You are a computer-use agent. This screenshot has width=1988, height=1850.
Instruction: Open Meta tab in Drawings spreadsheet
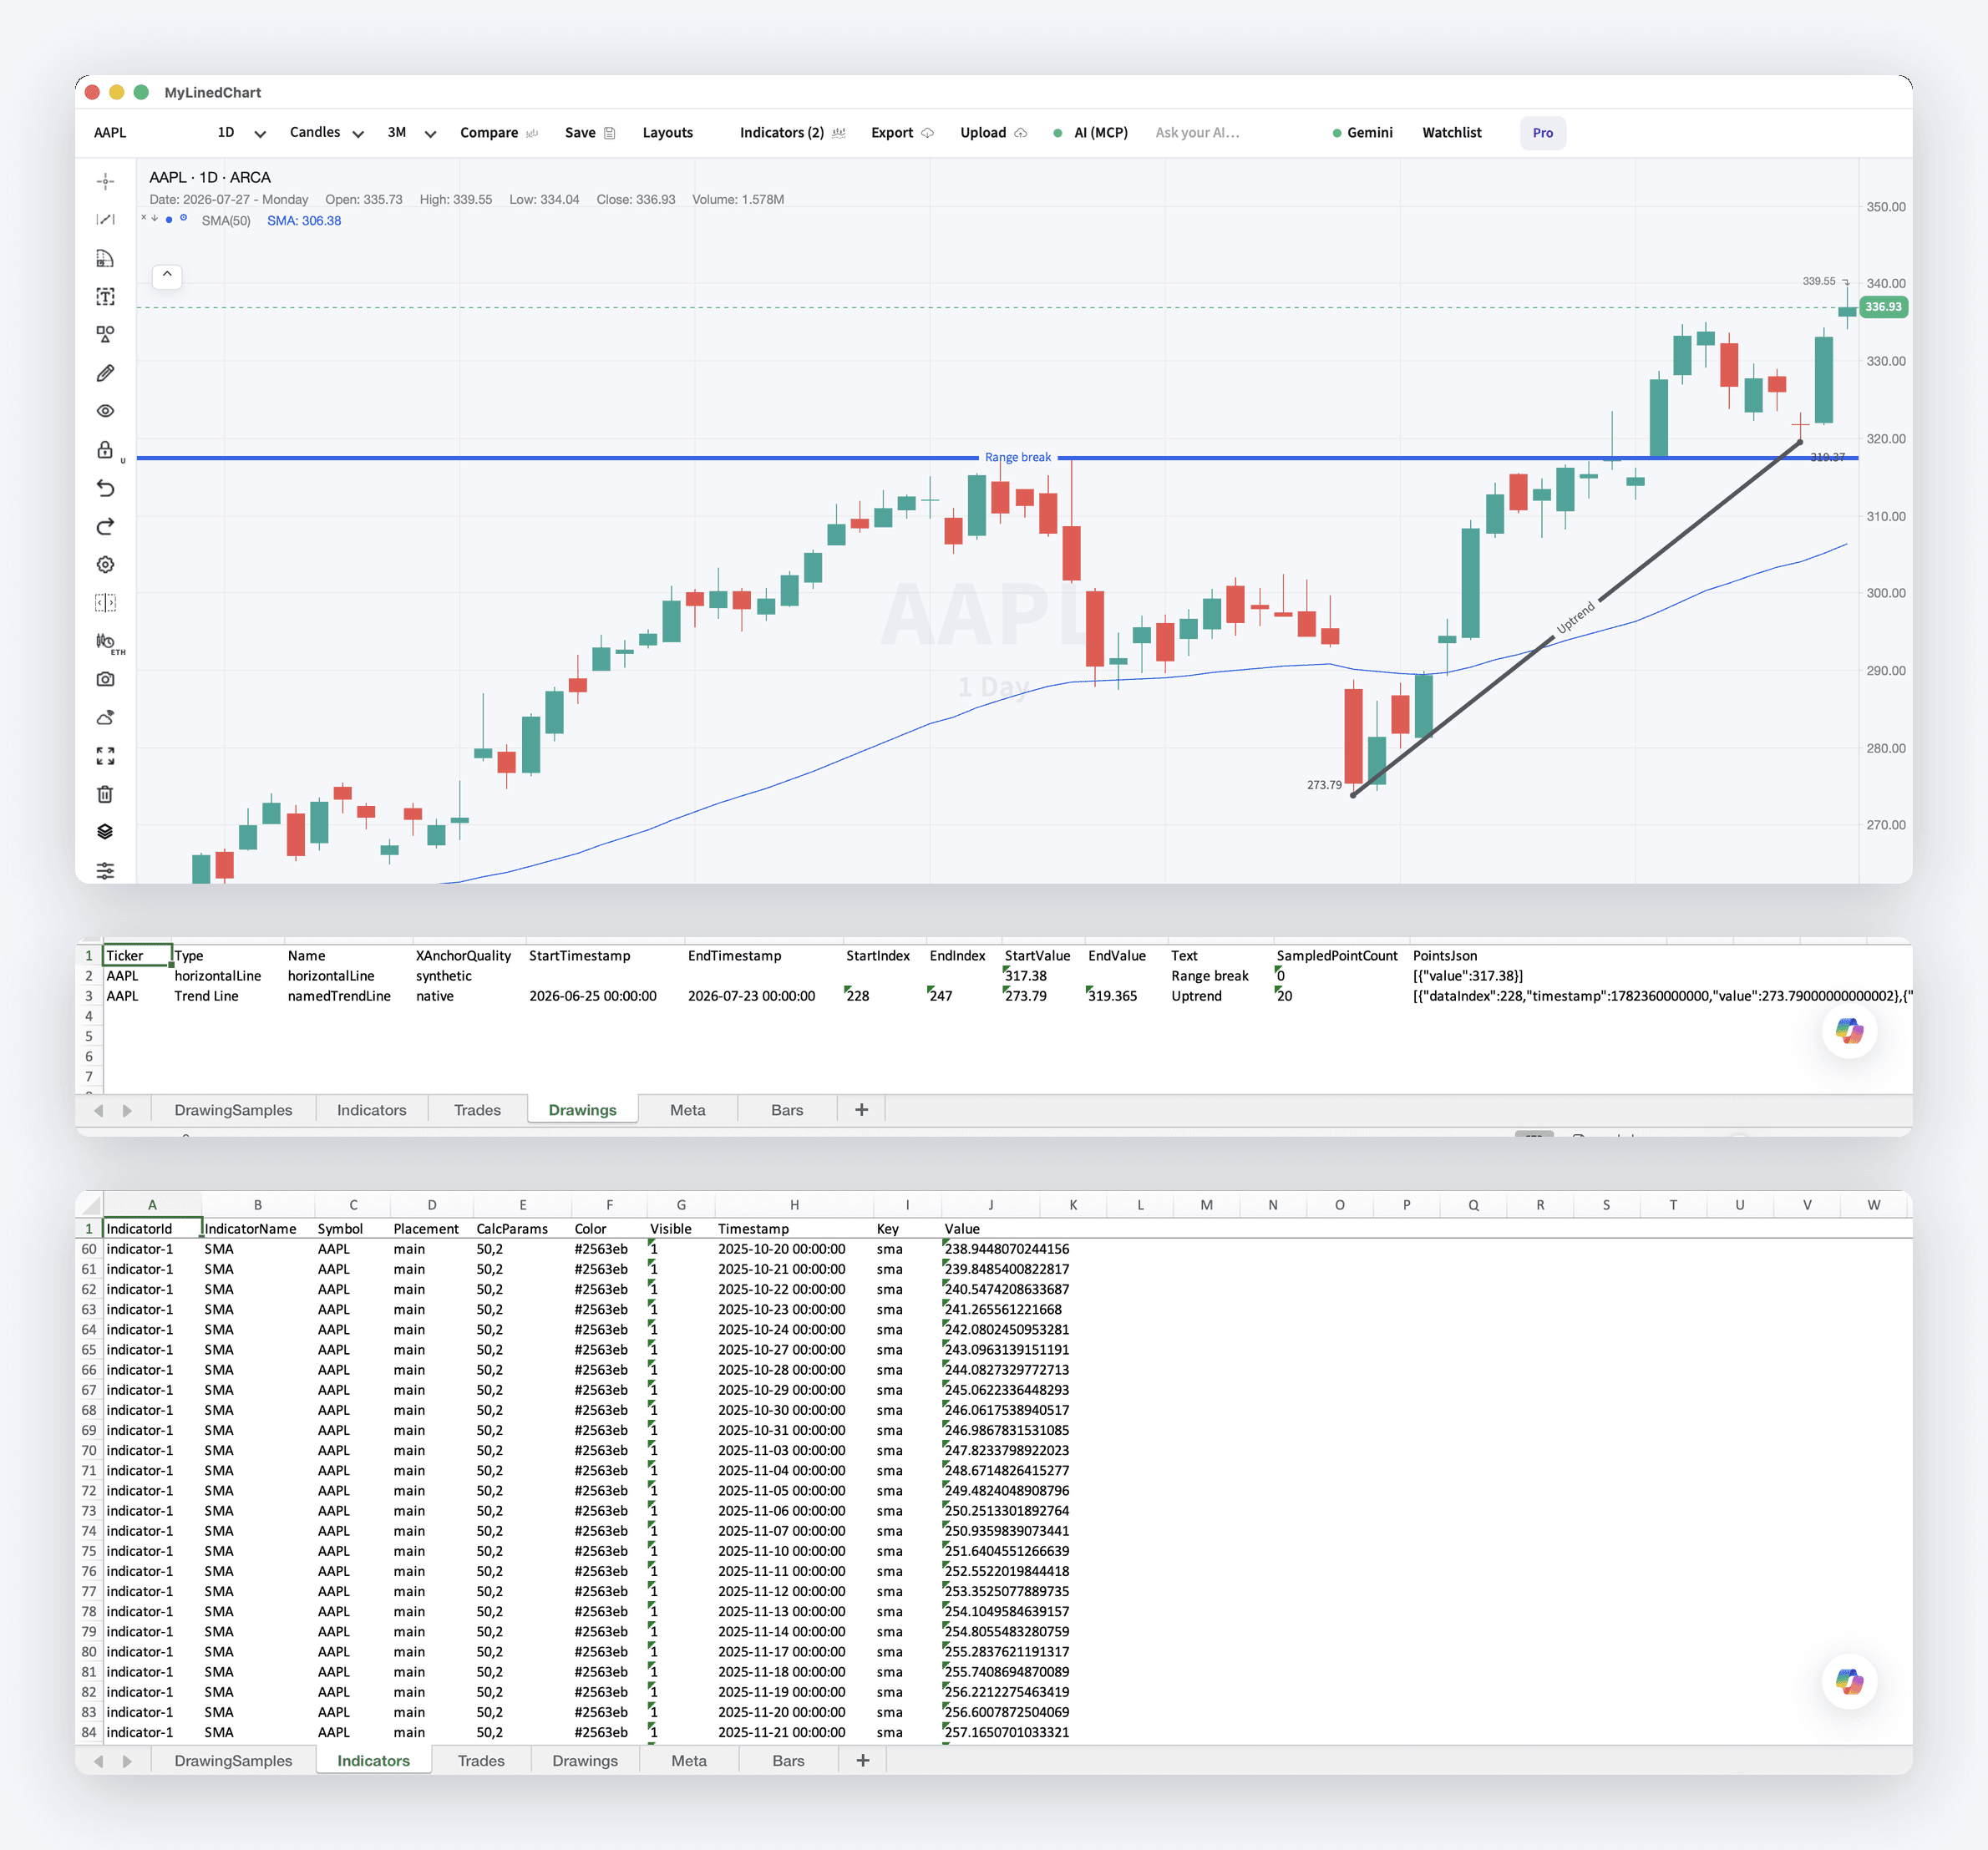687,1110
